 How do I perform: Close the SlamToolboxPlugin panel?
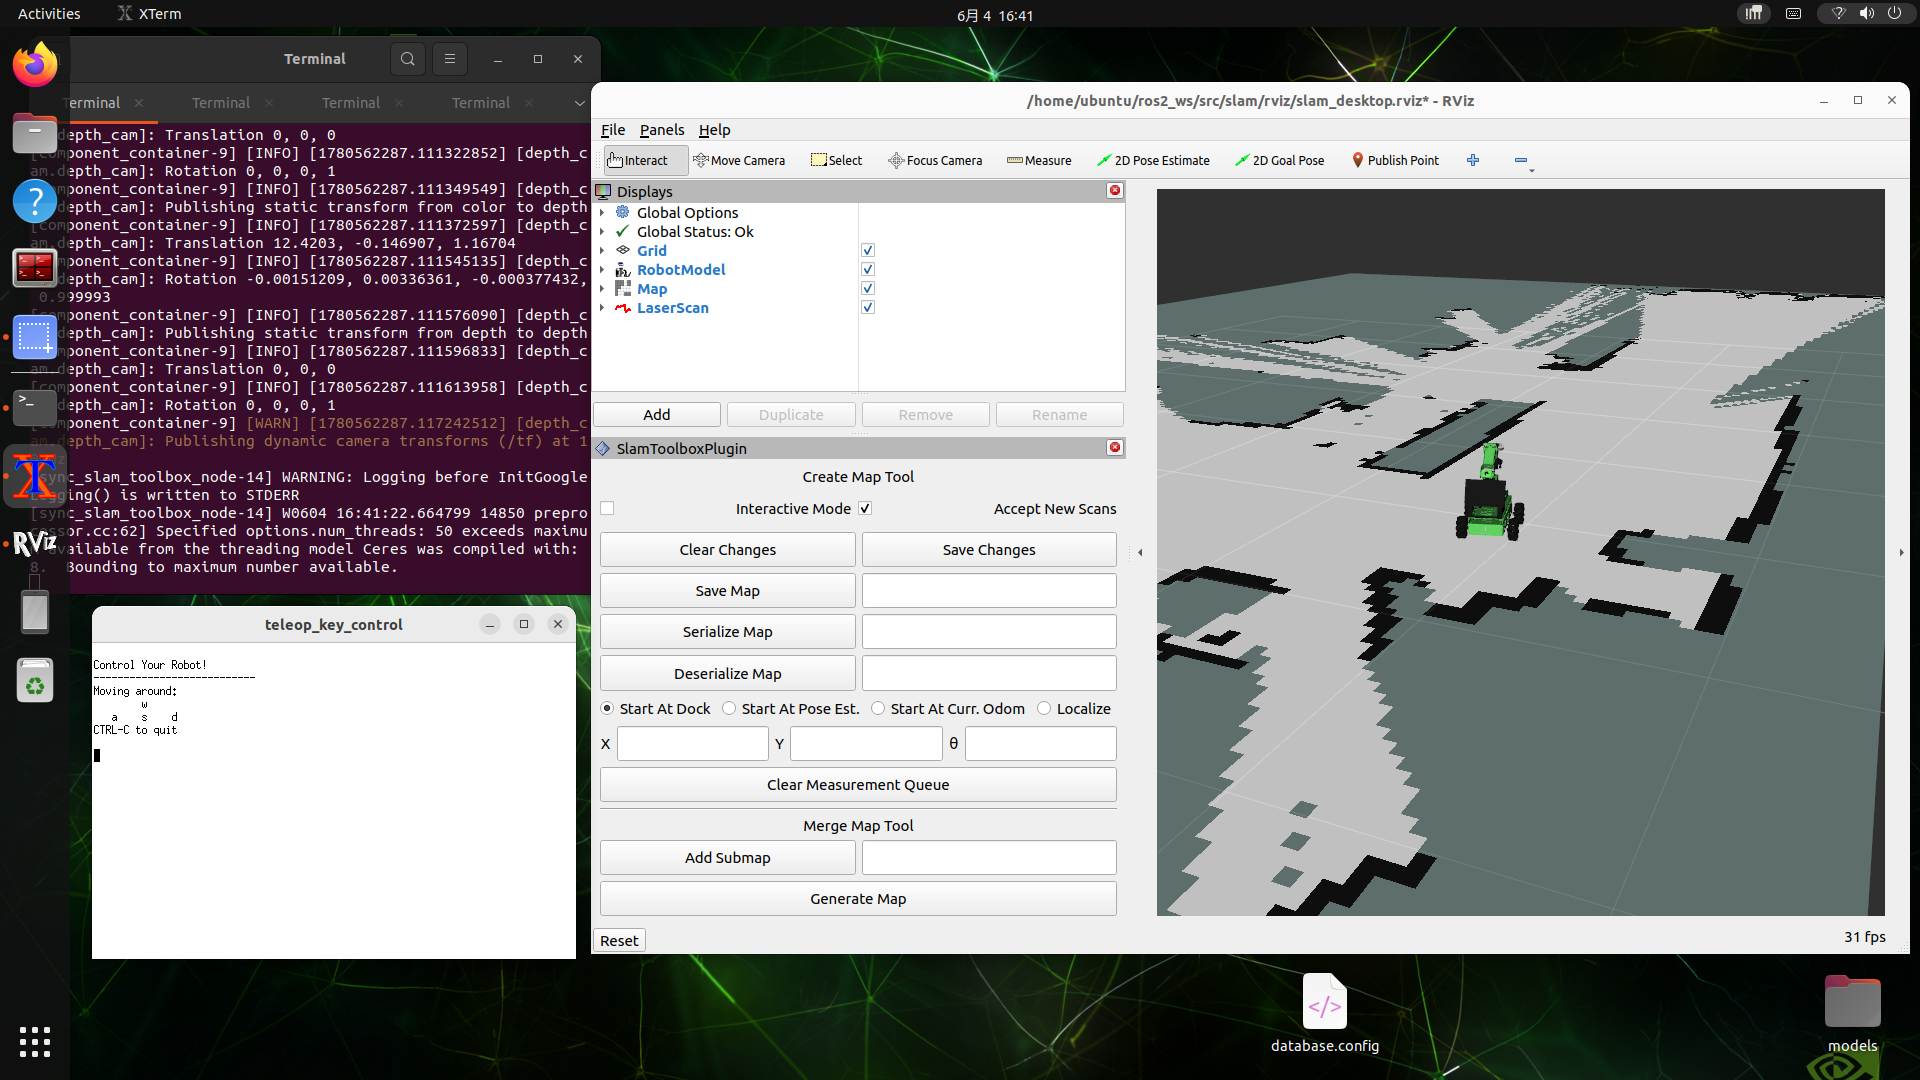click(1115, 447)
